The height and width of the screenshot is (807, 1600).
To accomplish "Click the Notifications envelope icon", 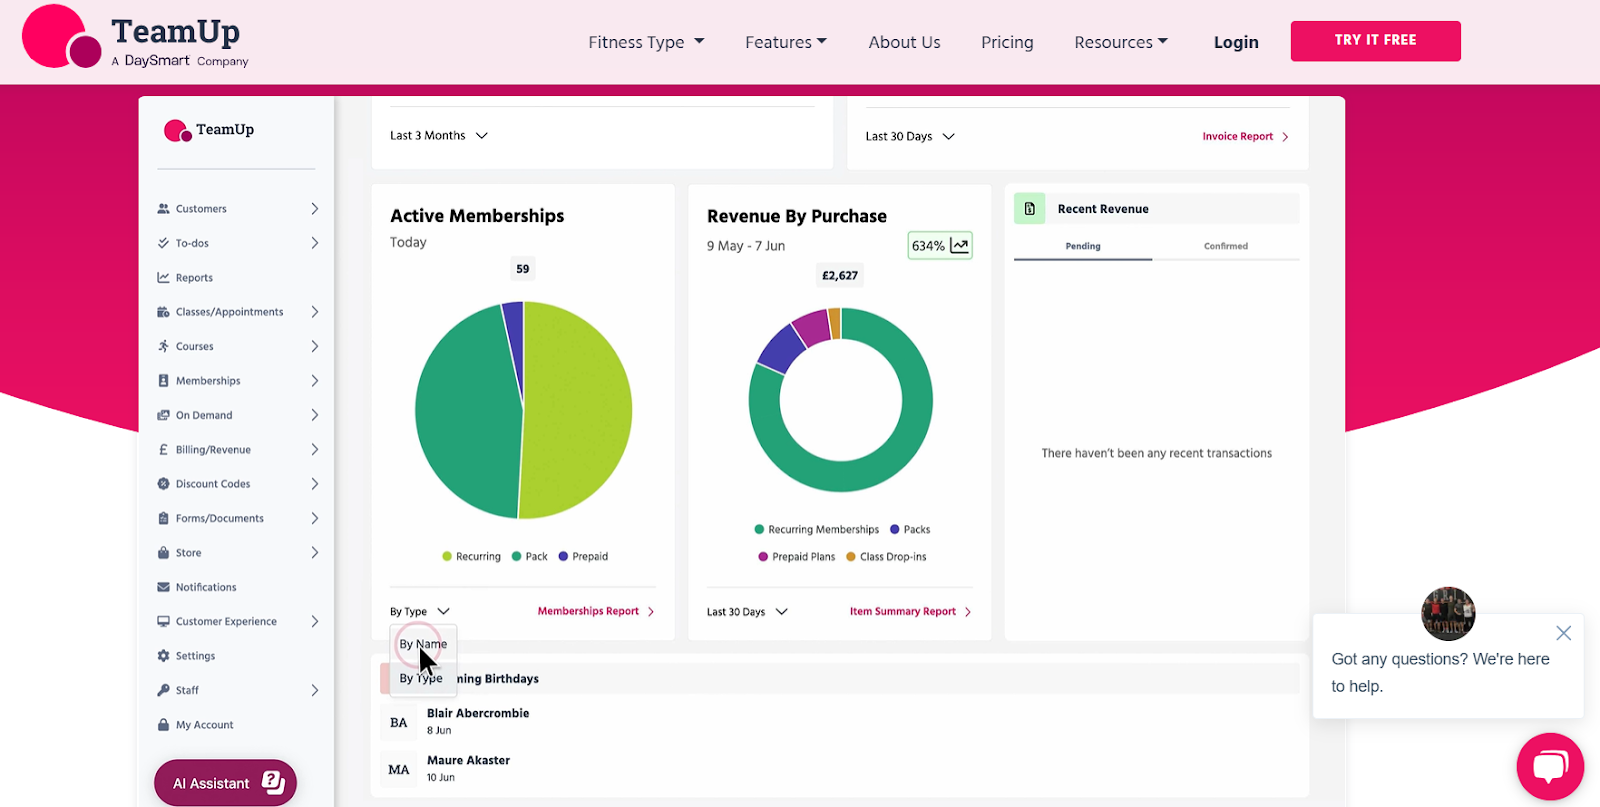I will click(x=163, y=587).
